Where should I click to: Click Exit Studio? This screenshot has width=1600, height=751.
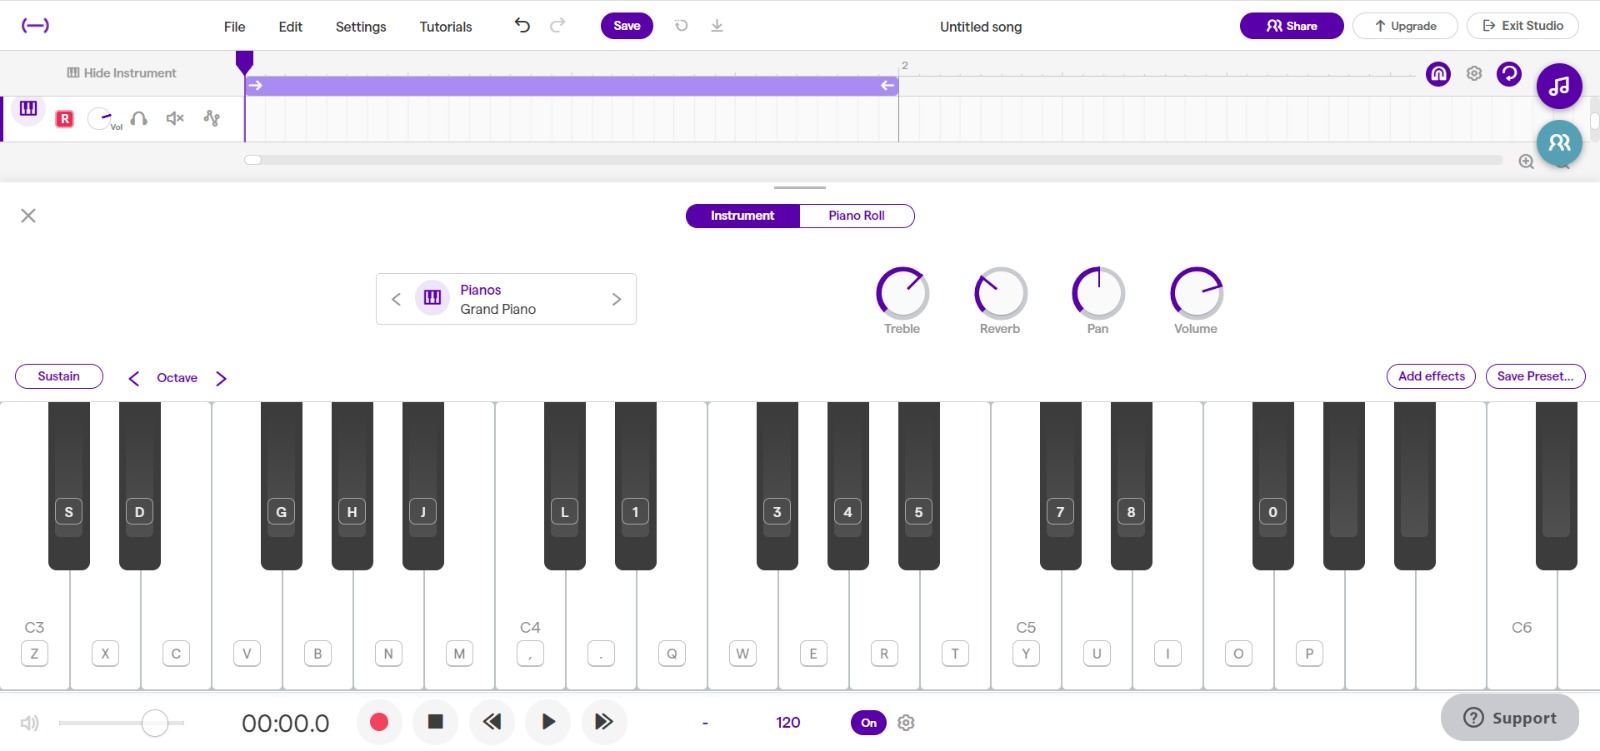click(x=1522, y=26)
